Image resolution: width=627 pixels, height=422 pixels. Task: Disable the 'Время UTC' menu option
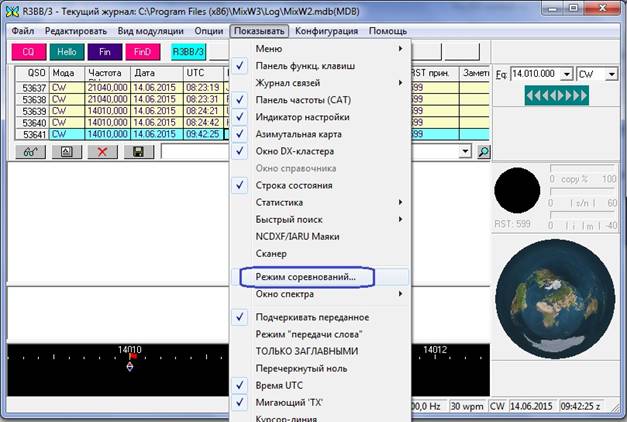(x=284, y=385)
